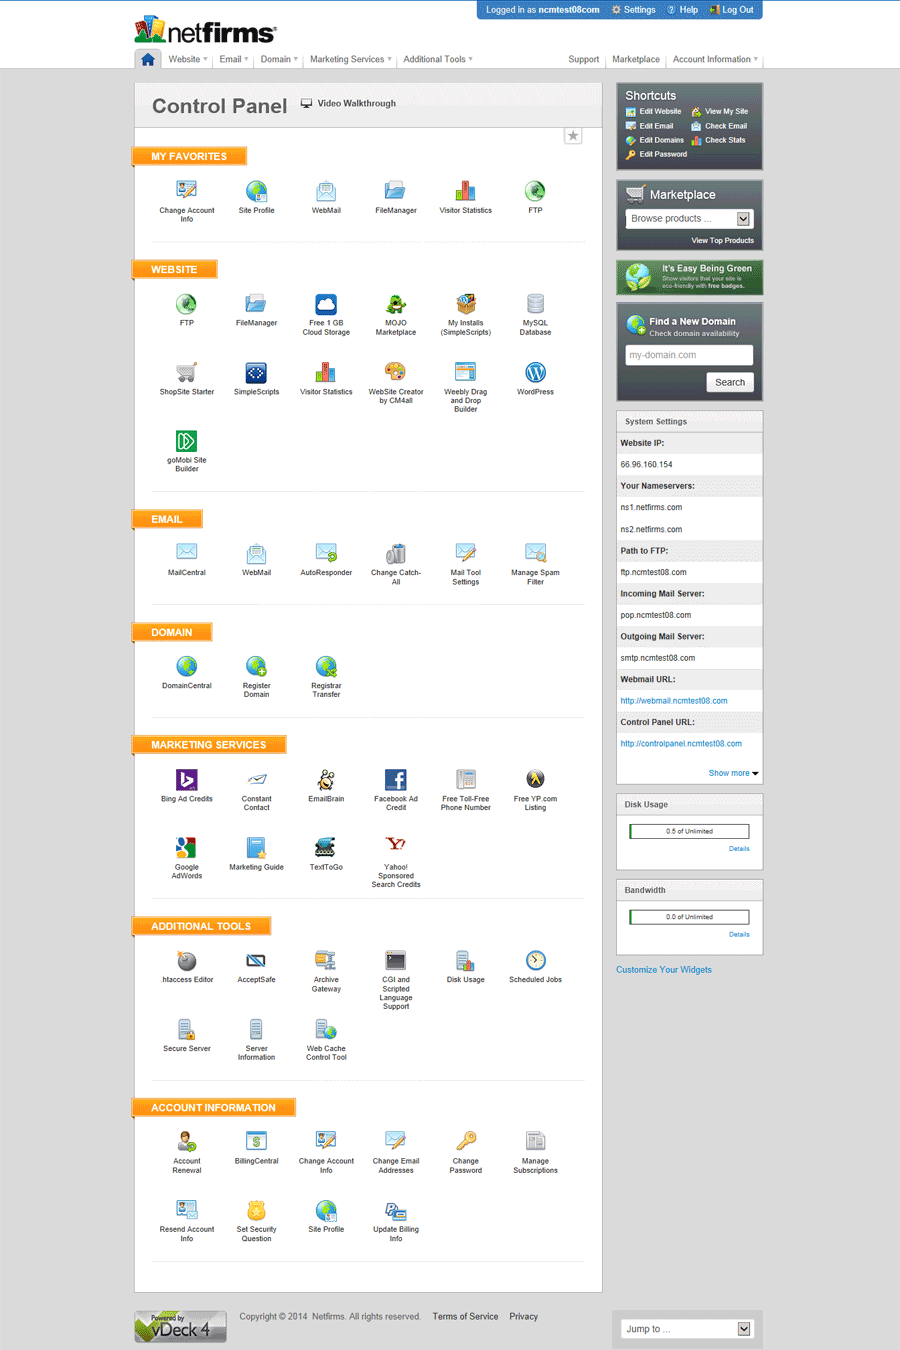The image size is (900, 1350).
Task: Open Google AdWords icon
Action: 187,848
